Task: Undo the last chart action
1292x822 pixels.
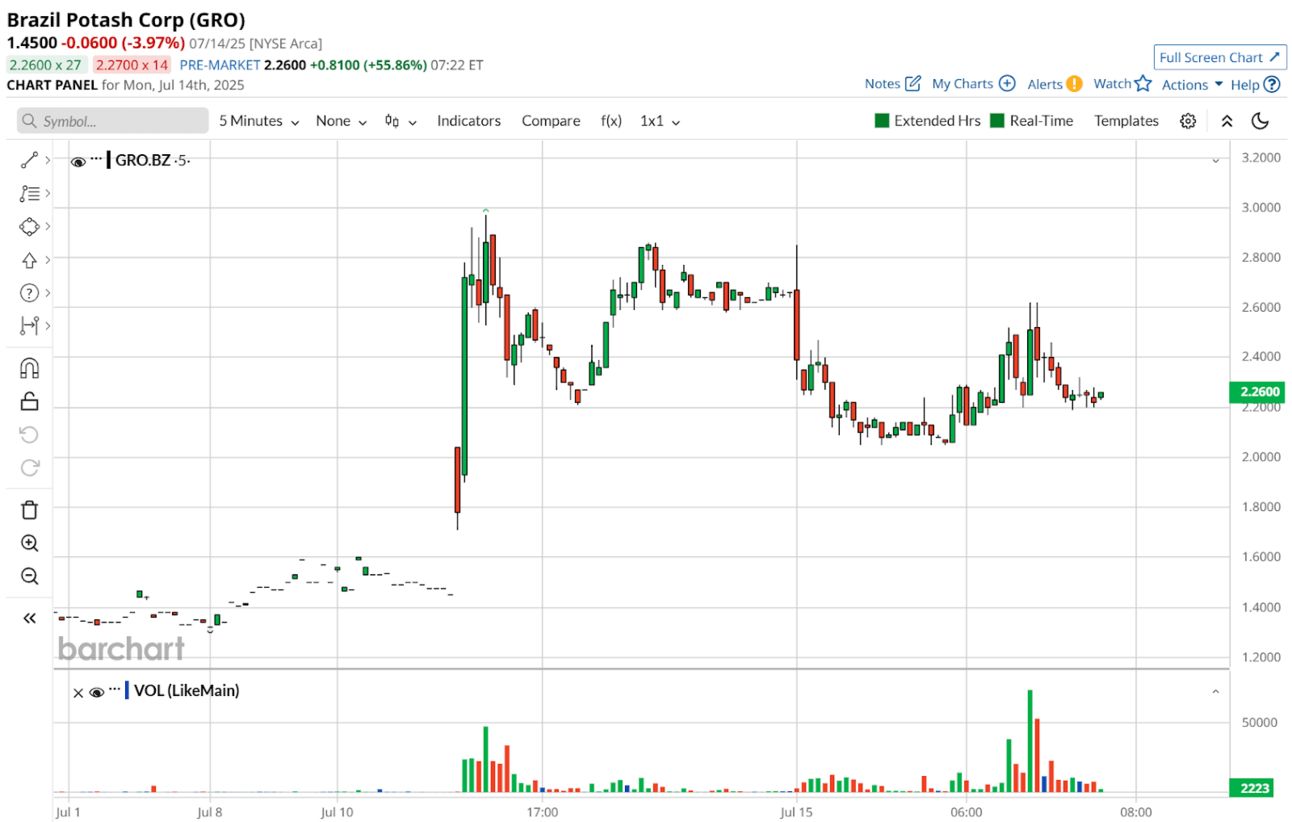Action: (29, 435)
